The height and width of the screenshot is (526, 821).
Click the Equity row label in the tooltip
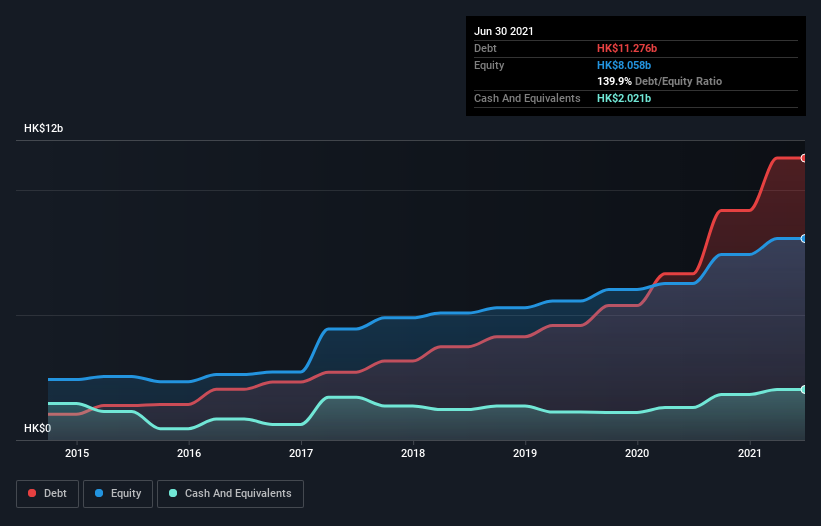489,65
